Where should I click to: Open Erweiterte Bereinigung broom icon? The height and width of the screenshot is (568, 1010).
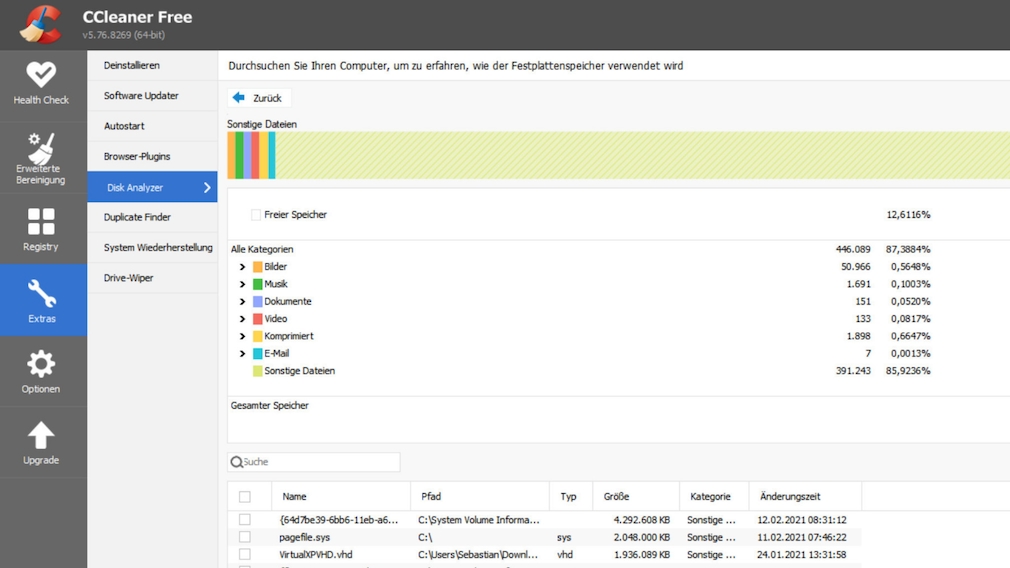pyautogui.click(x=41, y=147)
